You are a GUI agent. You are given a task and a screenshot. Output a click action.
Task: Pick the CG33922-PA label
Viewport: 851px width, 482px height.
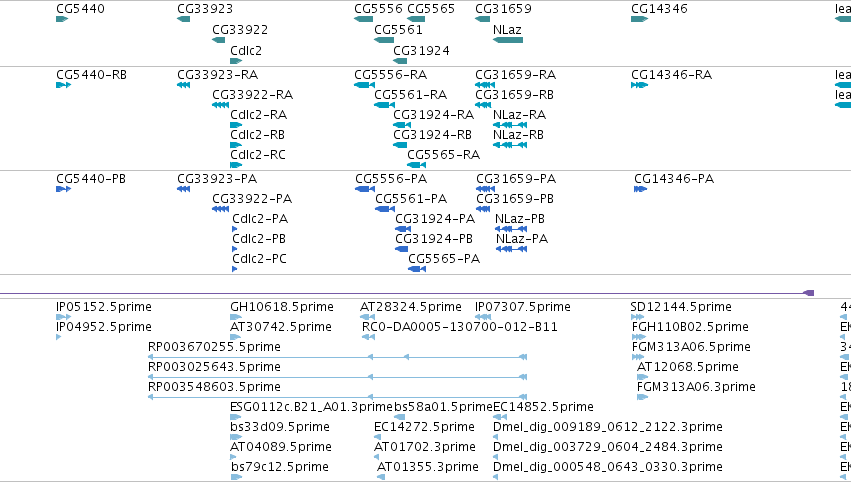click(x=252, y=199)
